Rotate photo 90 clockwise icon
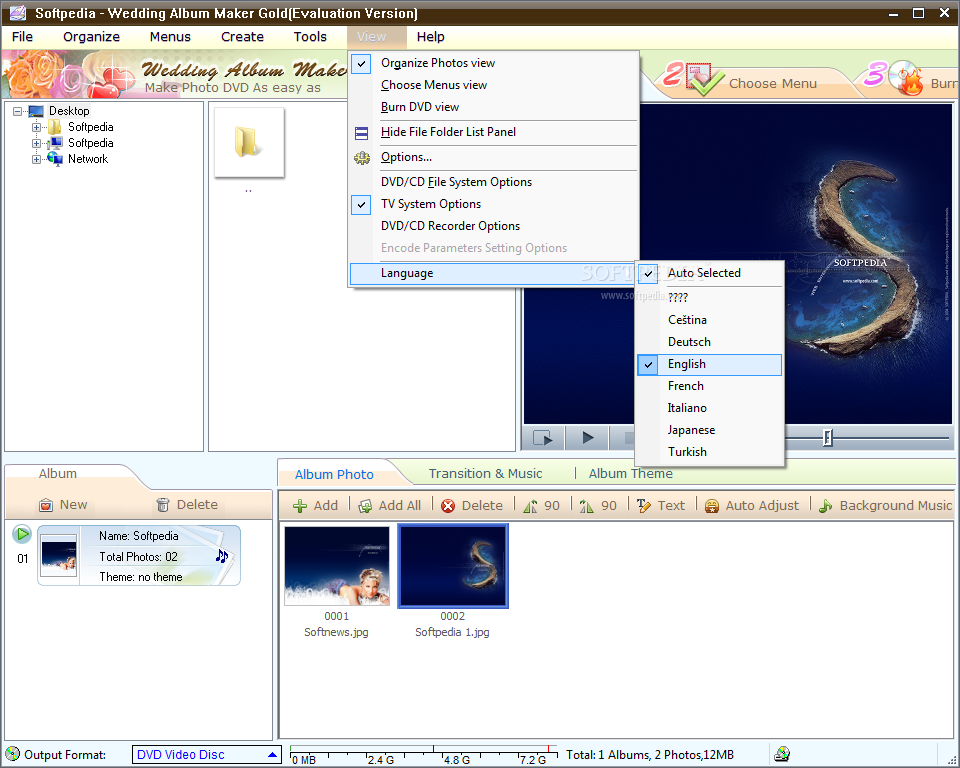The image size is (960, 768). tap(587, 506)
